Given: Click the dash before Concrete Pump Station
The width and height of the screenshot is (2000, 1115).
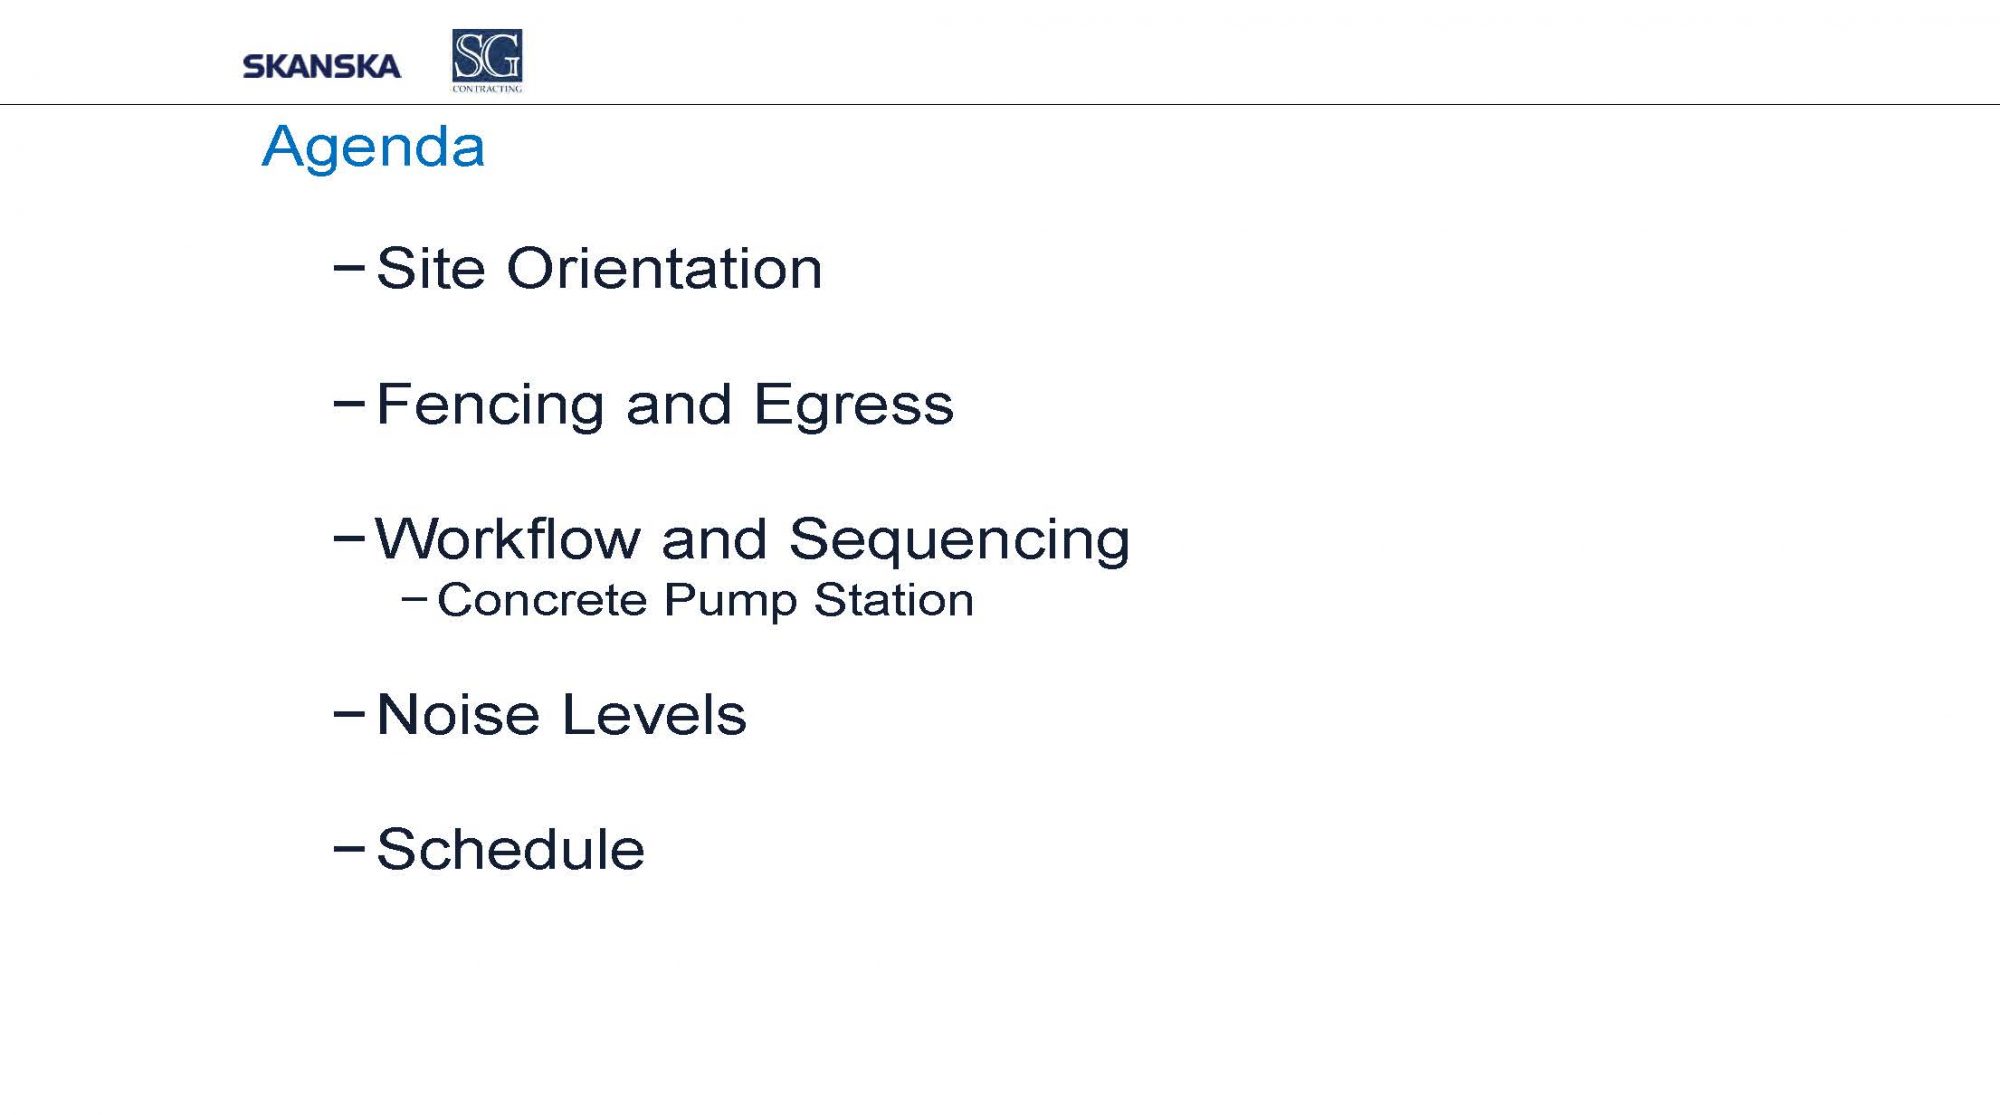Looking at the screenshot, I should (414, 600).
